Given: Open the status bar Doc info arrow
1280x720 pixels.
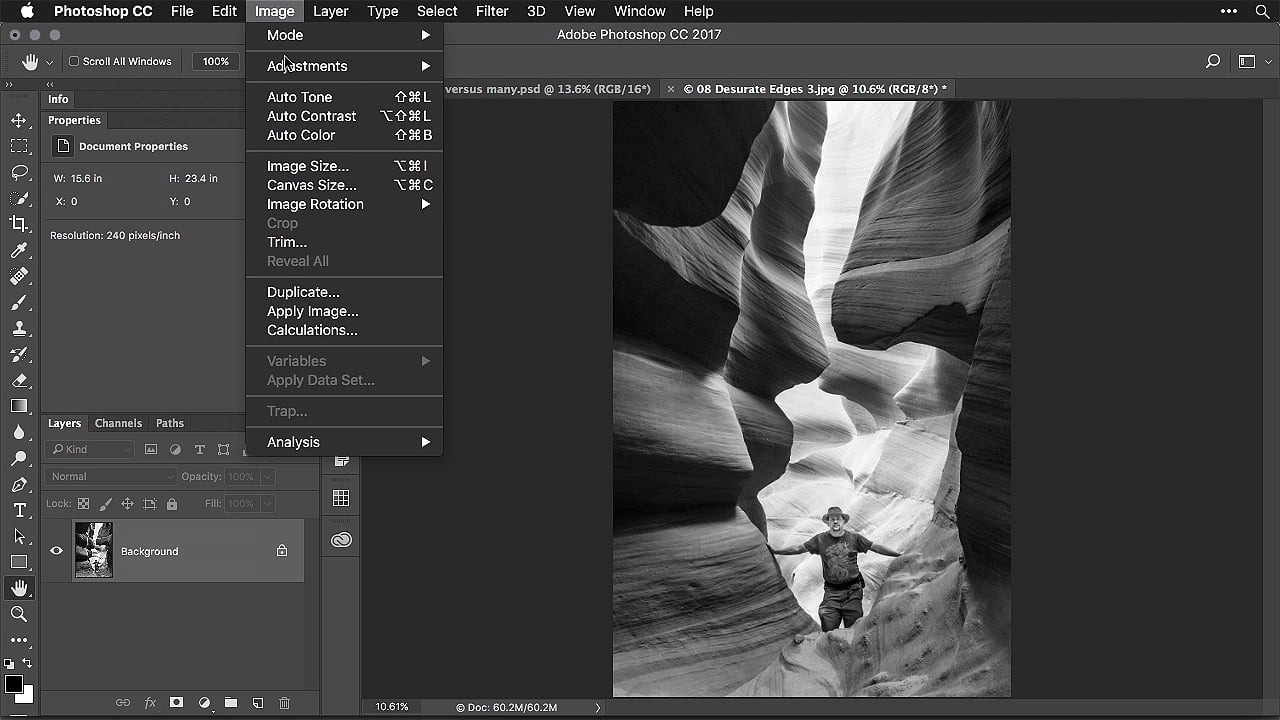Looking at the screenshot, I should point(598,707).
